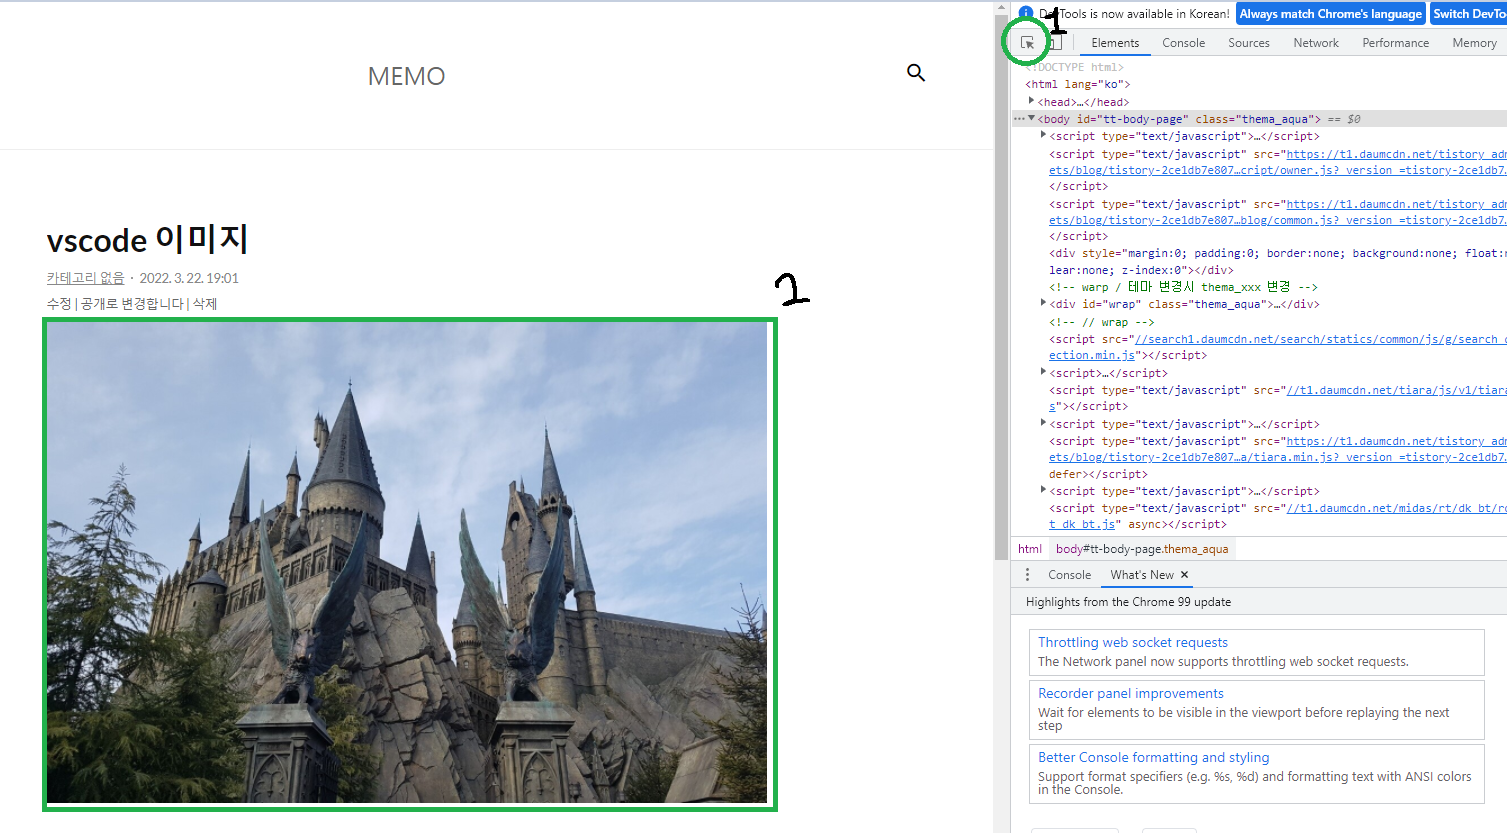Open Throttling web socket requests link

1132,643
